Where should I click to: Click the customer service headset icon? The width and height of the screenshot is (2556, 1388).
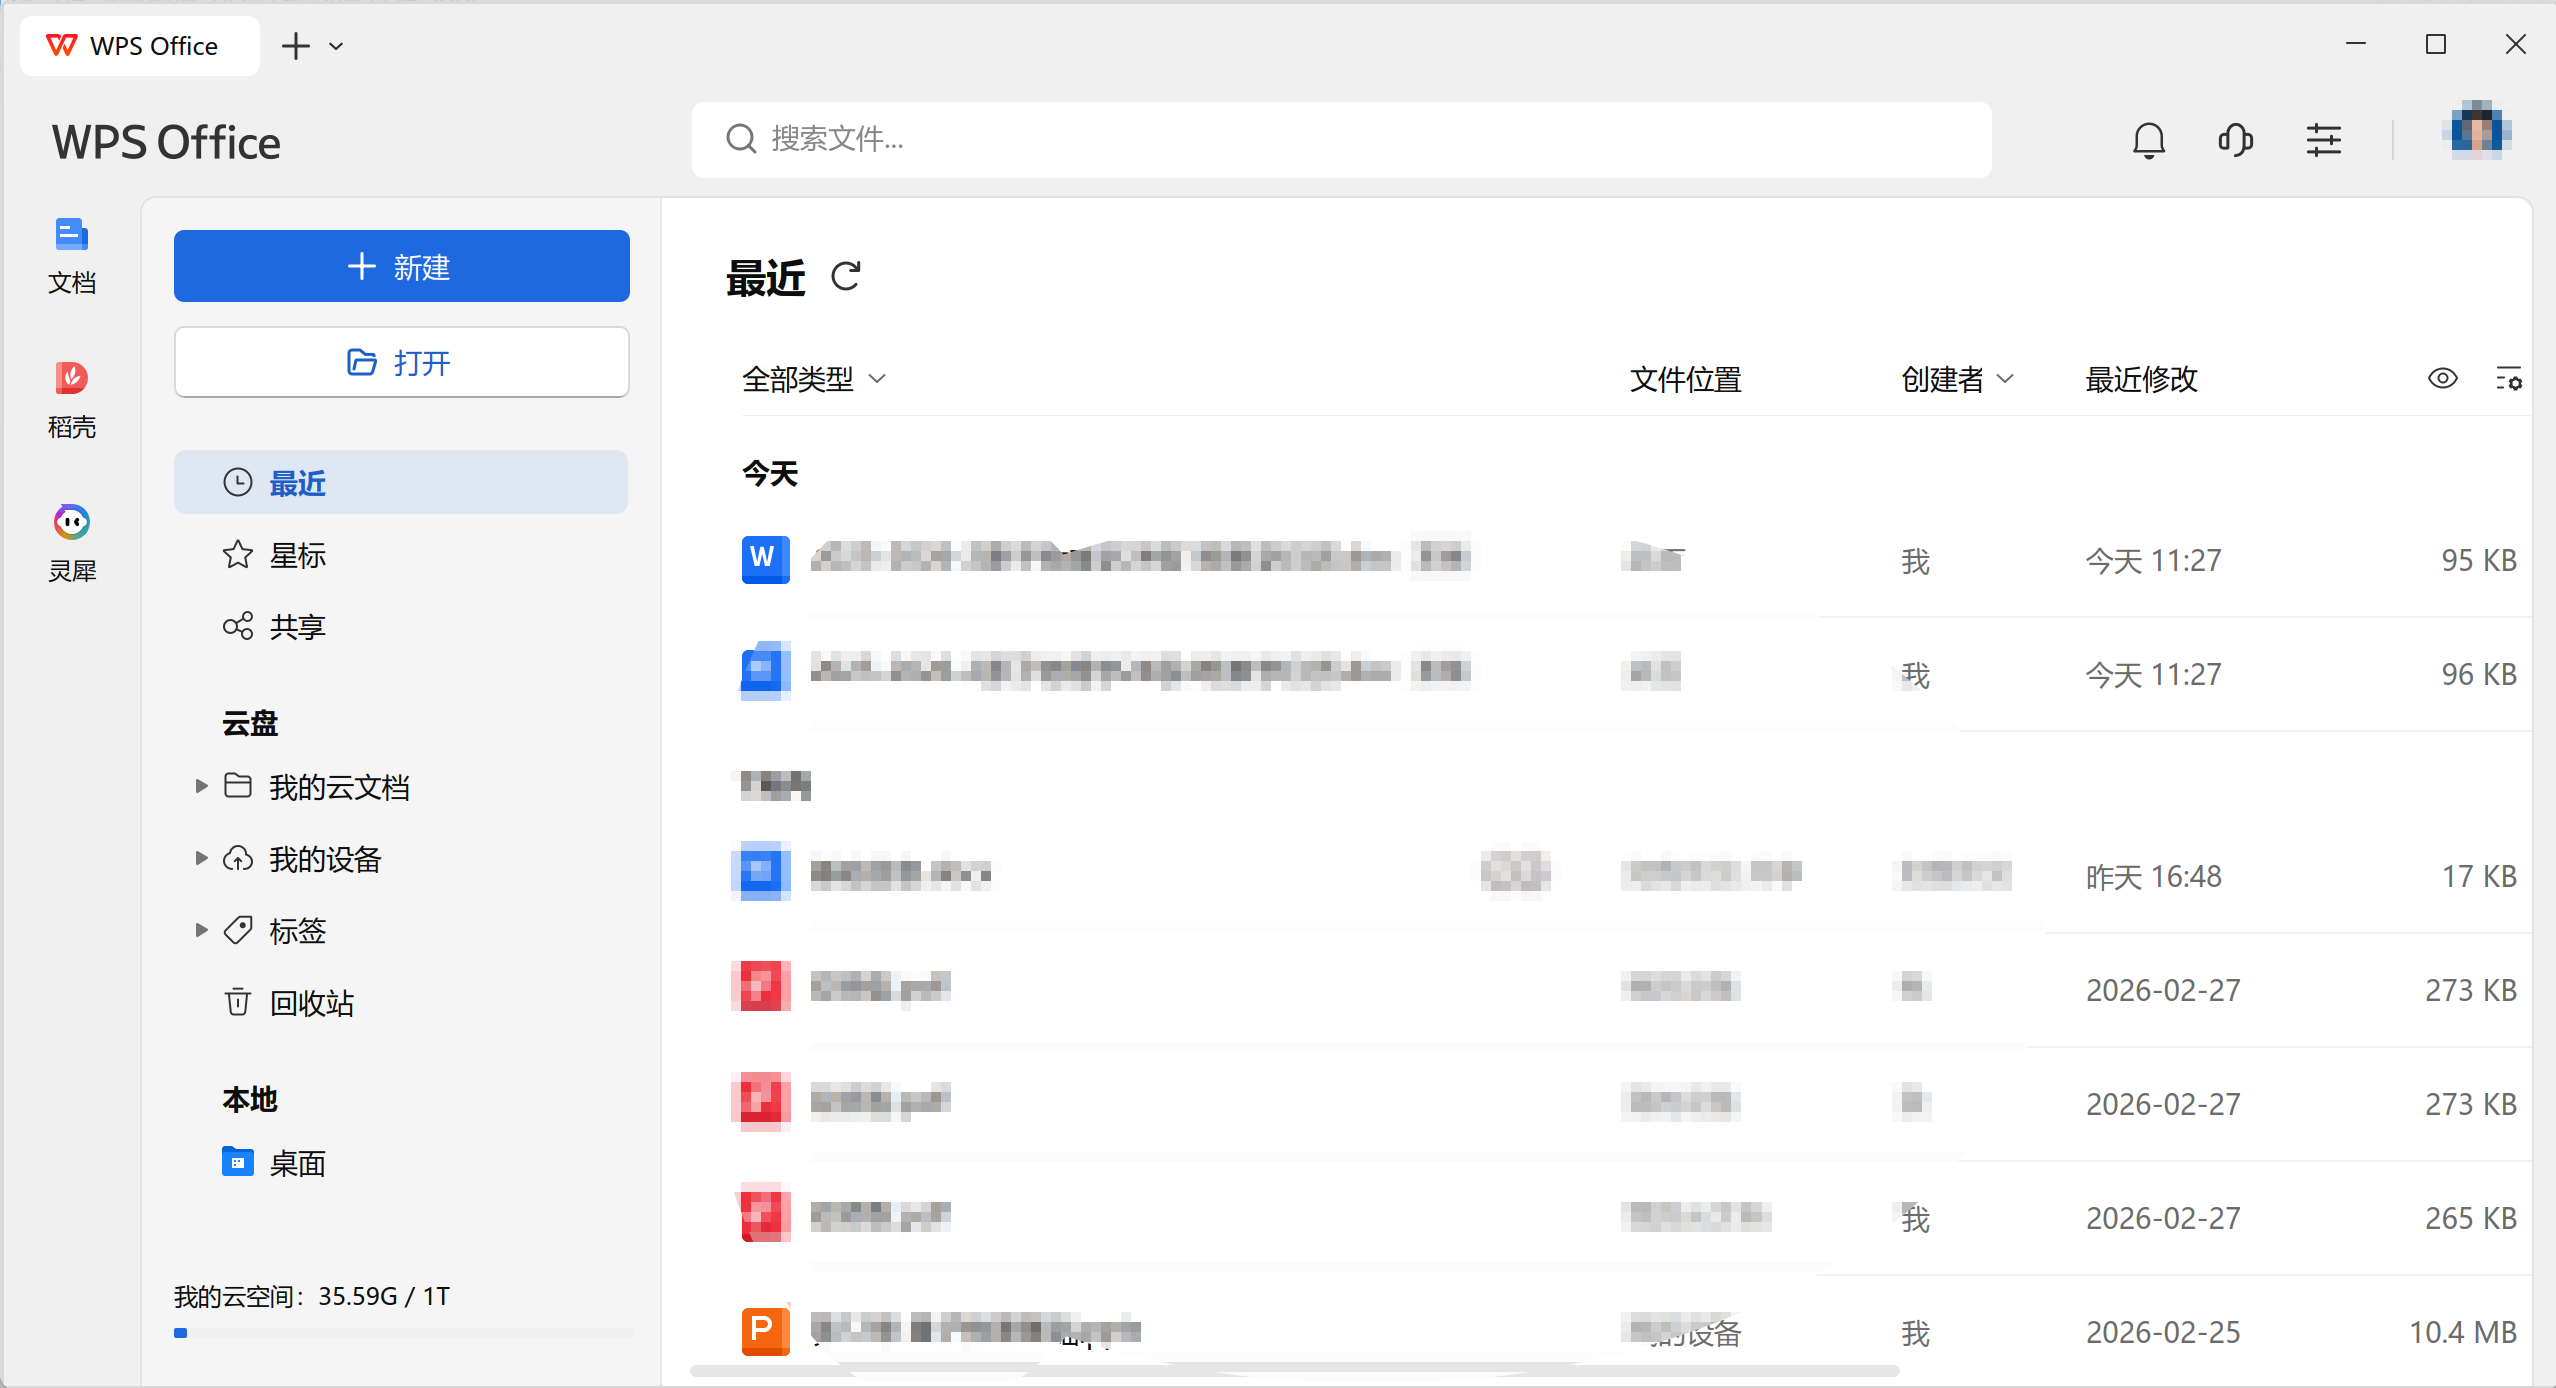tap(2235, 140)
